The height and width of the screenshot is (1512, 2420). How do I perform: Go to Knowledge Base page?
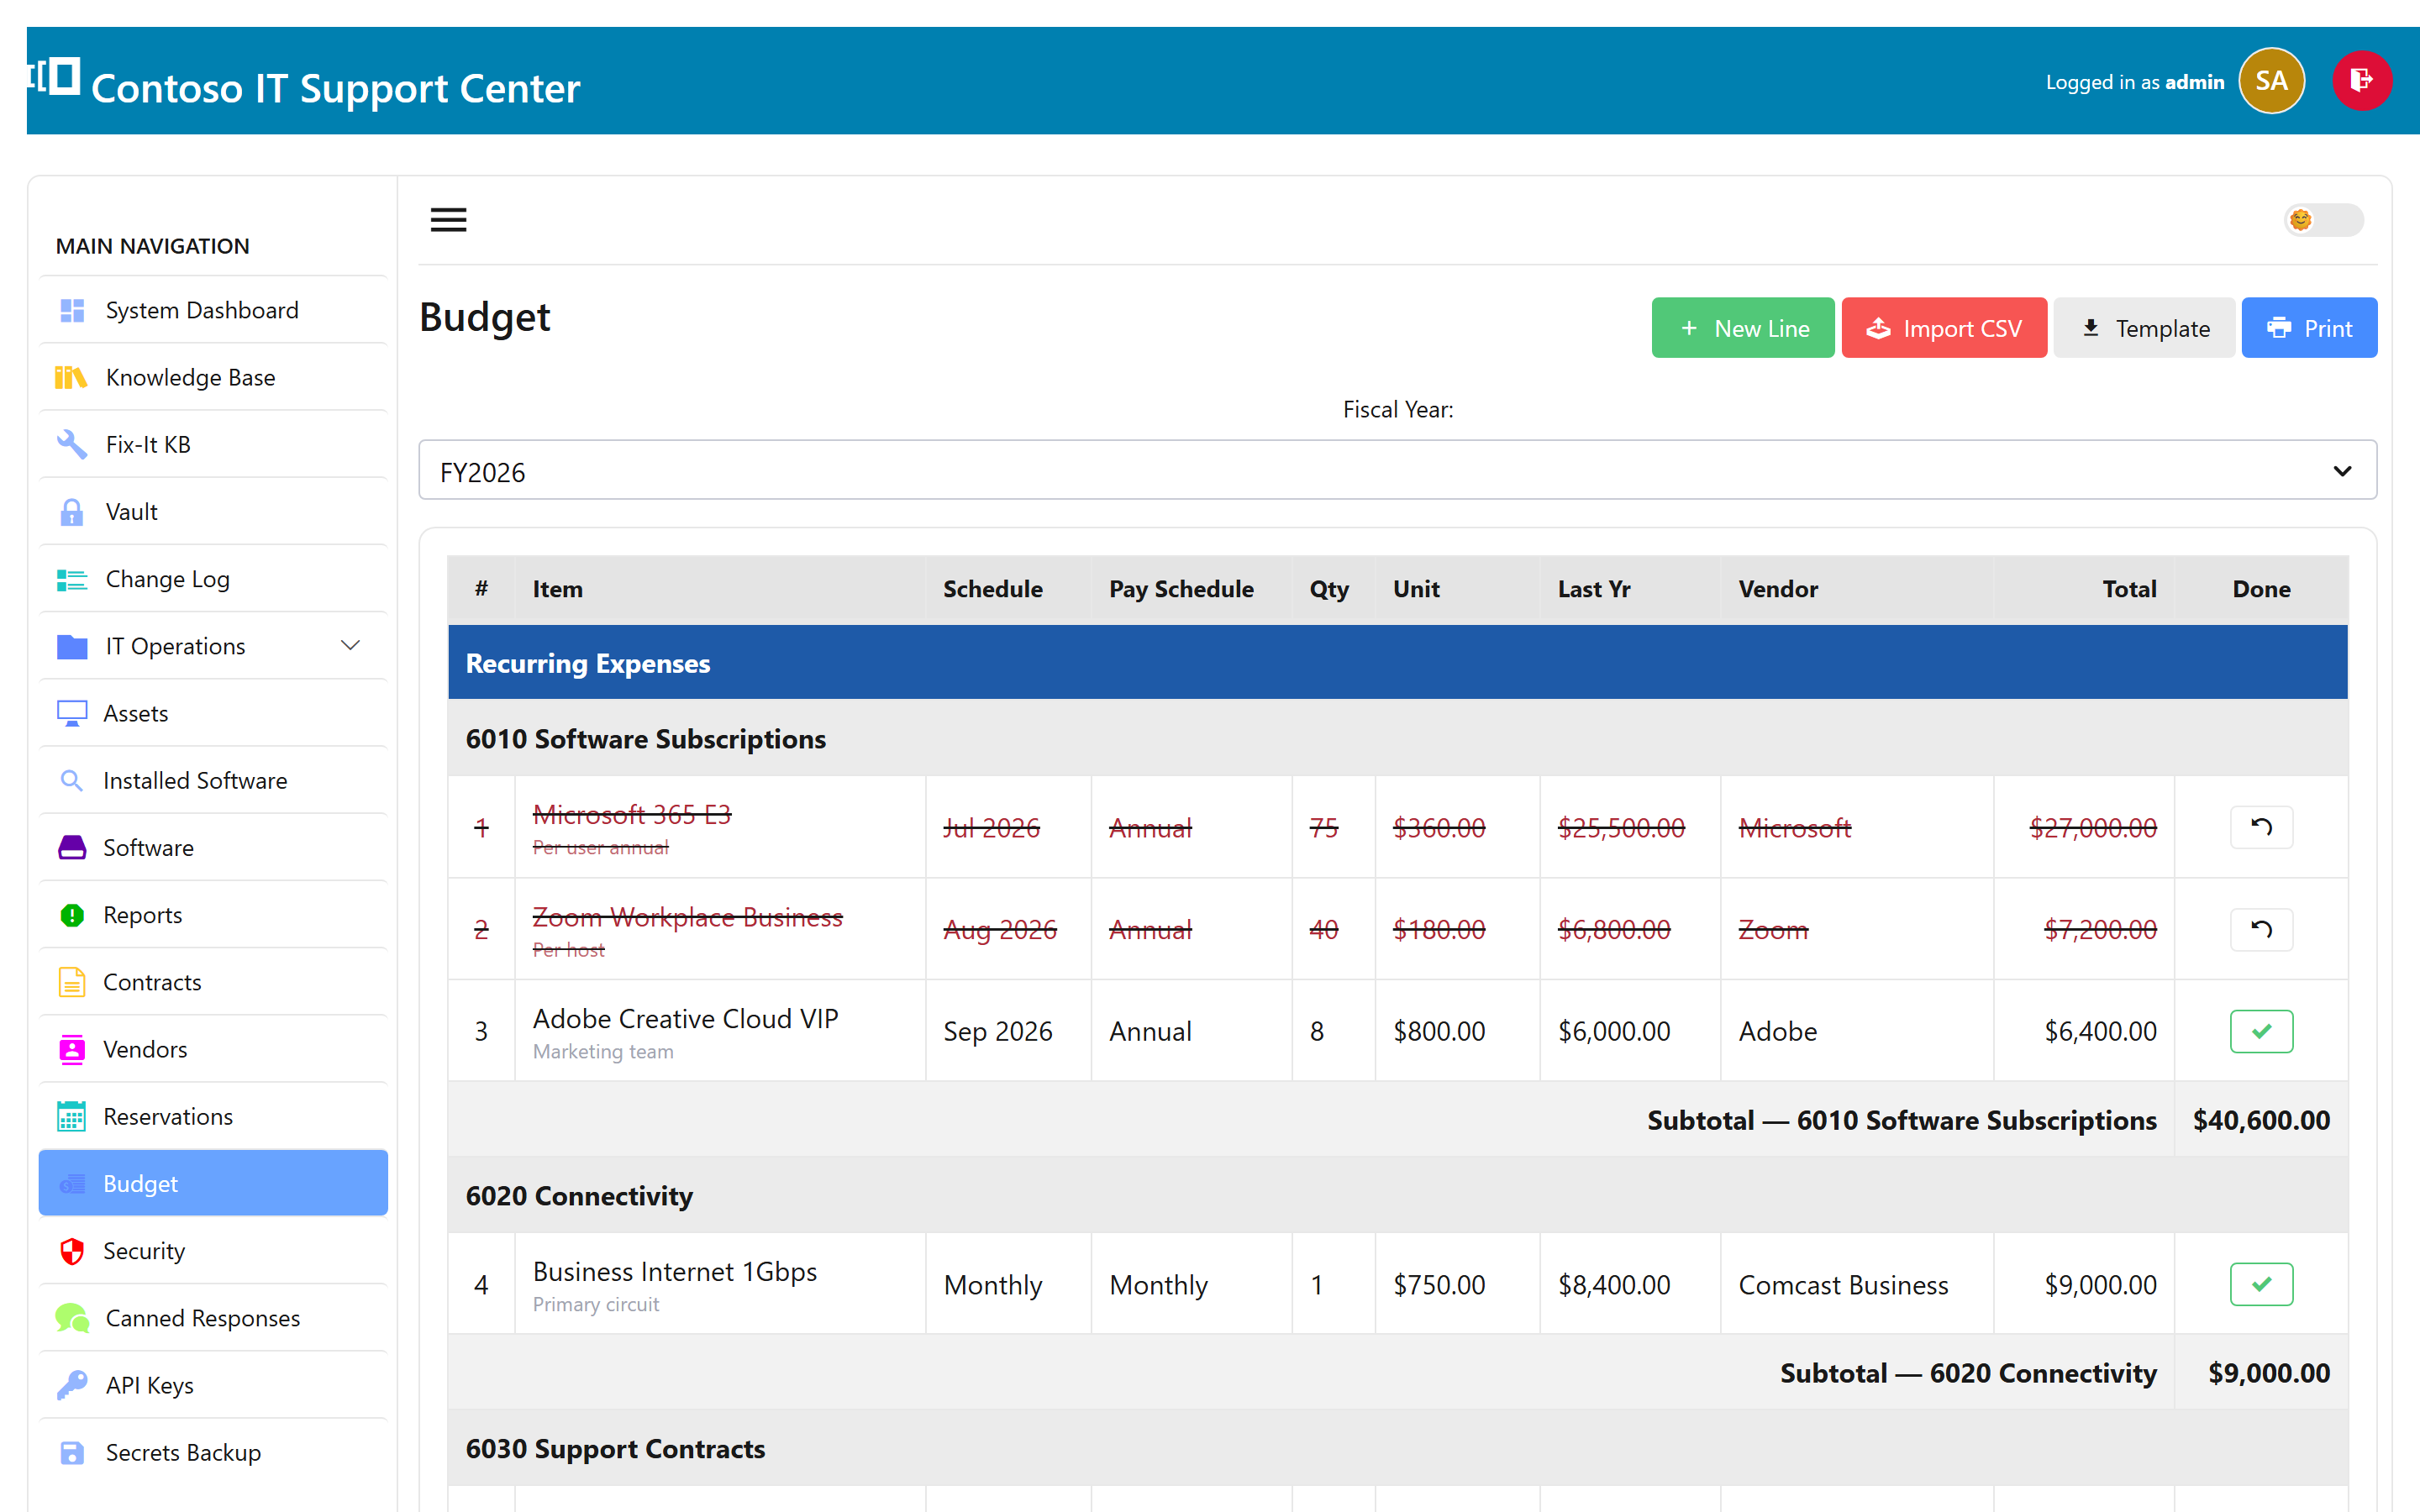click(x=213, y=377)
